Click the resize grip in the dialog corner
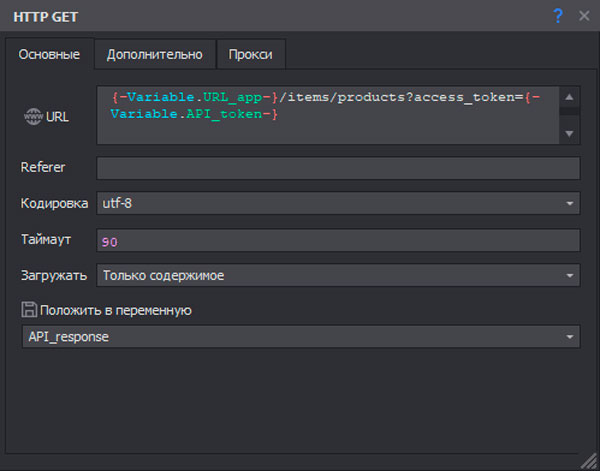This screenshot has height=471, width=600. tap(588, 459)
